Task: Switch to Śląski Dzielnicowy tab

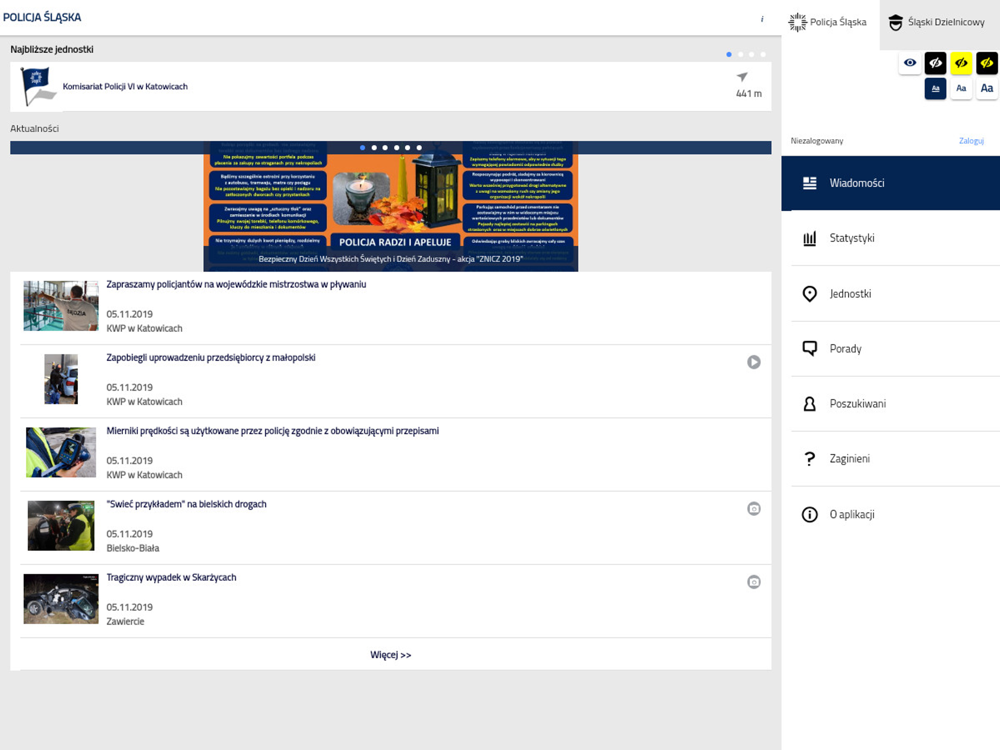Action: tap(937, 22)
